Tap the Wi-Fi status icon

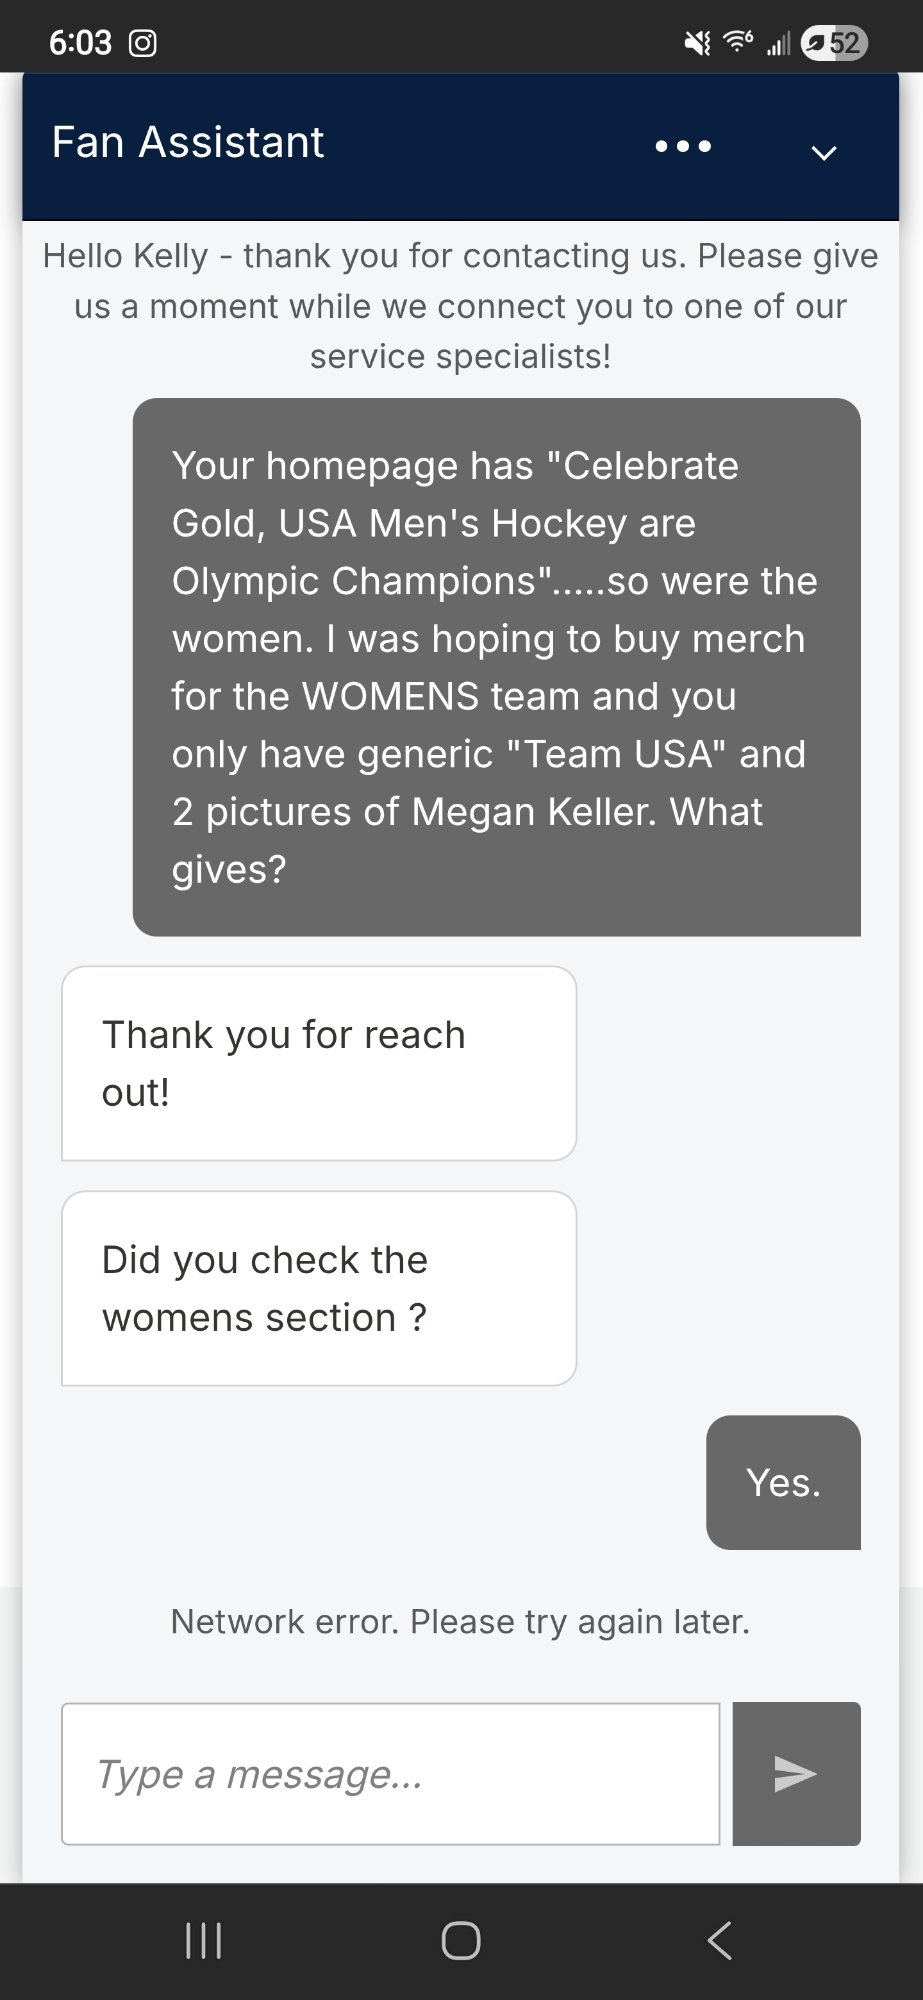click(738, 42)
